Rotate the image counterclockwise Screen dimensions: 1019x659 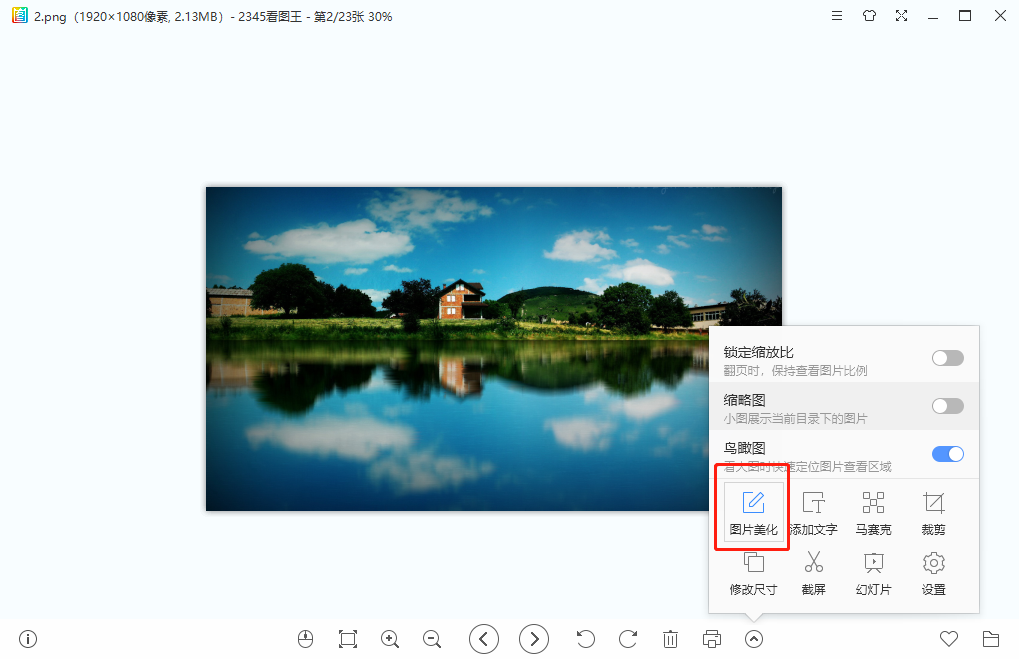[x=584, y=638]
